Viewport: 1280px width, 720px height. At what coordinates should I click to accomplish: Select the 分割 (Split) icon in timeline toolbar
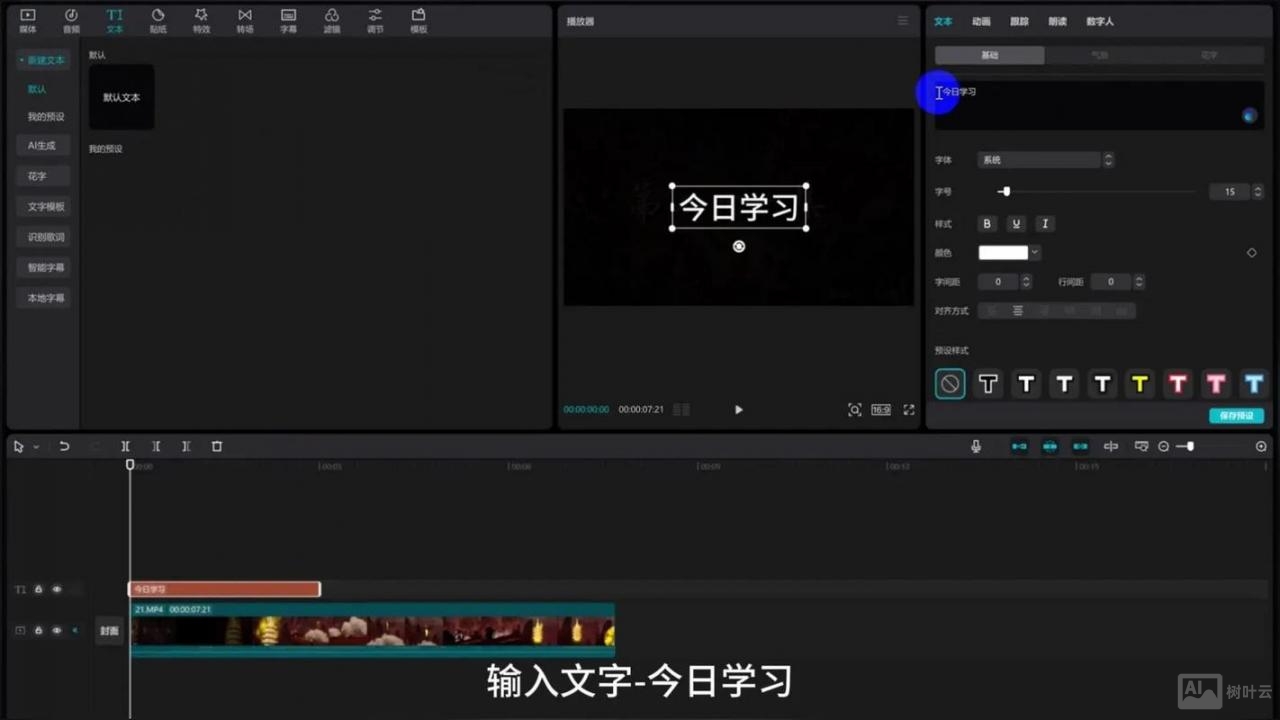125,446
